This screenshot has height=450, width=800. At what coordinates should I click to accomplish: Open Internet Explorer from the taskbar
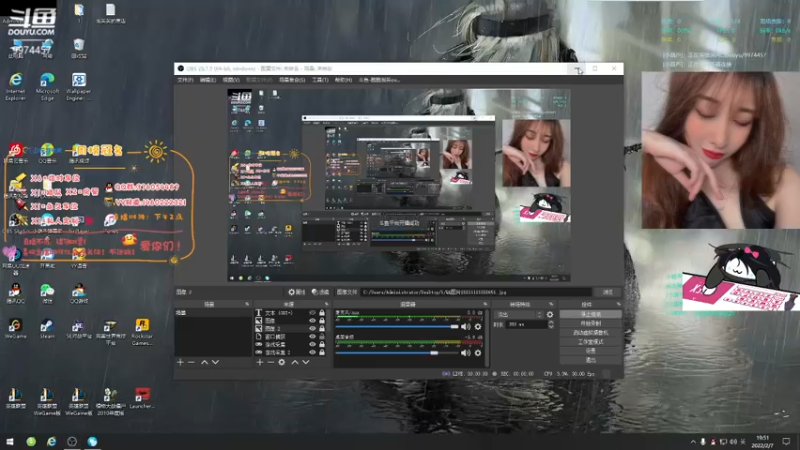point(52,442)
